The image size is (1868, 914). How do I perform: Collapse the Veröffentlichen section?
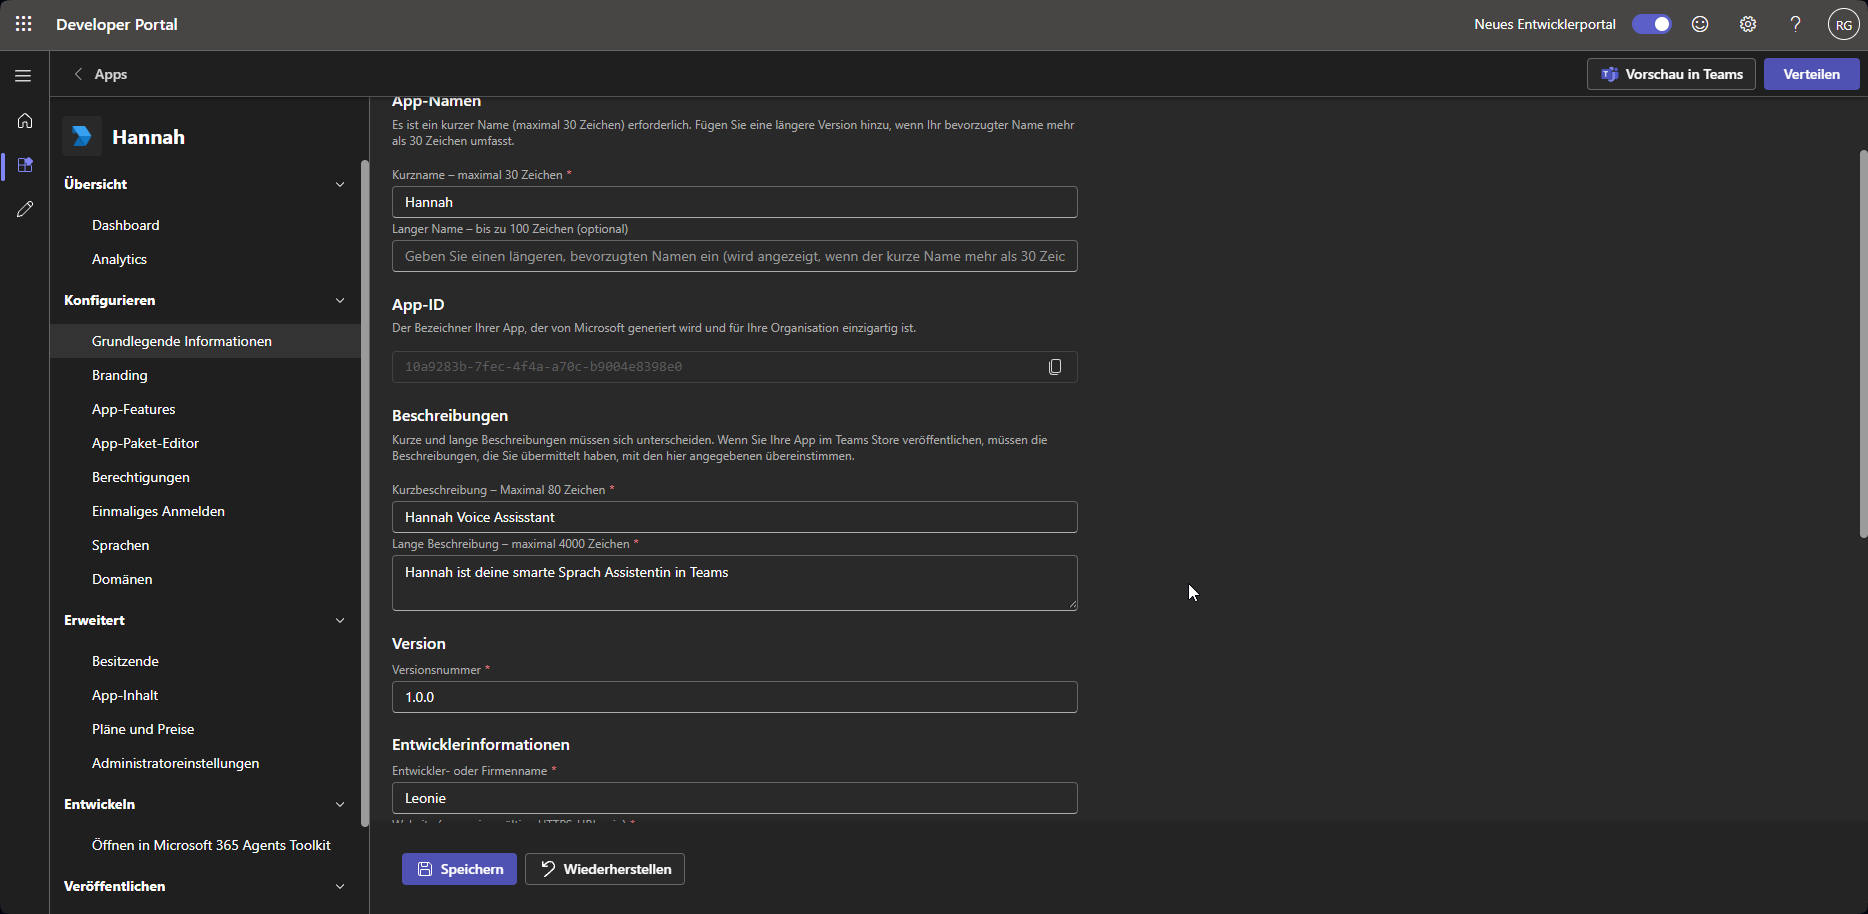[340, 886]
